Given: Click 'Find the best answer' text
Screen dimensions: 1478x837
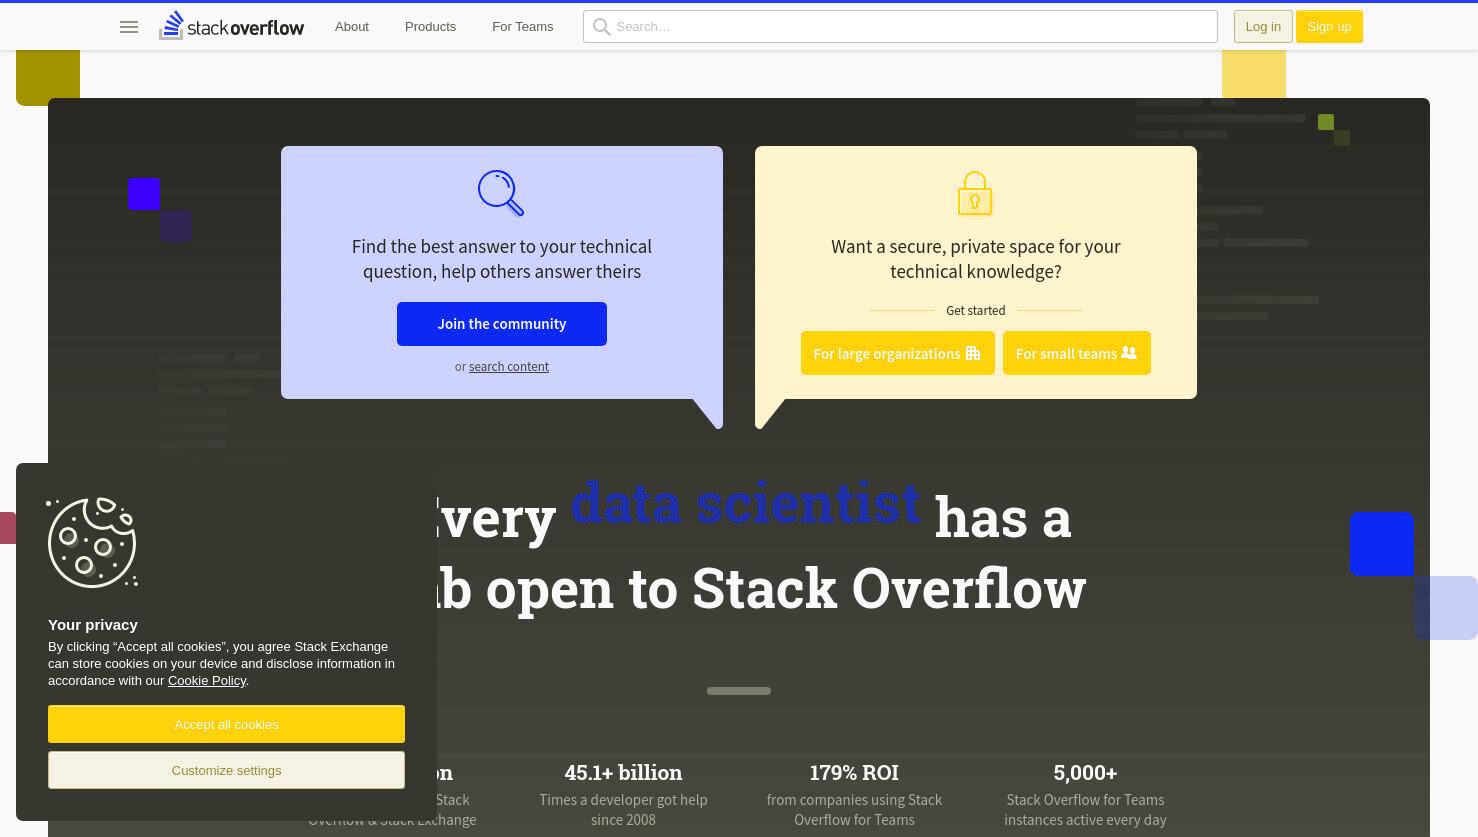Looking at the screenshot, I should 502,259.
